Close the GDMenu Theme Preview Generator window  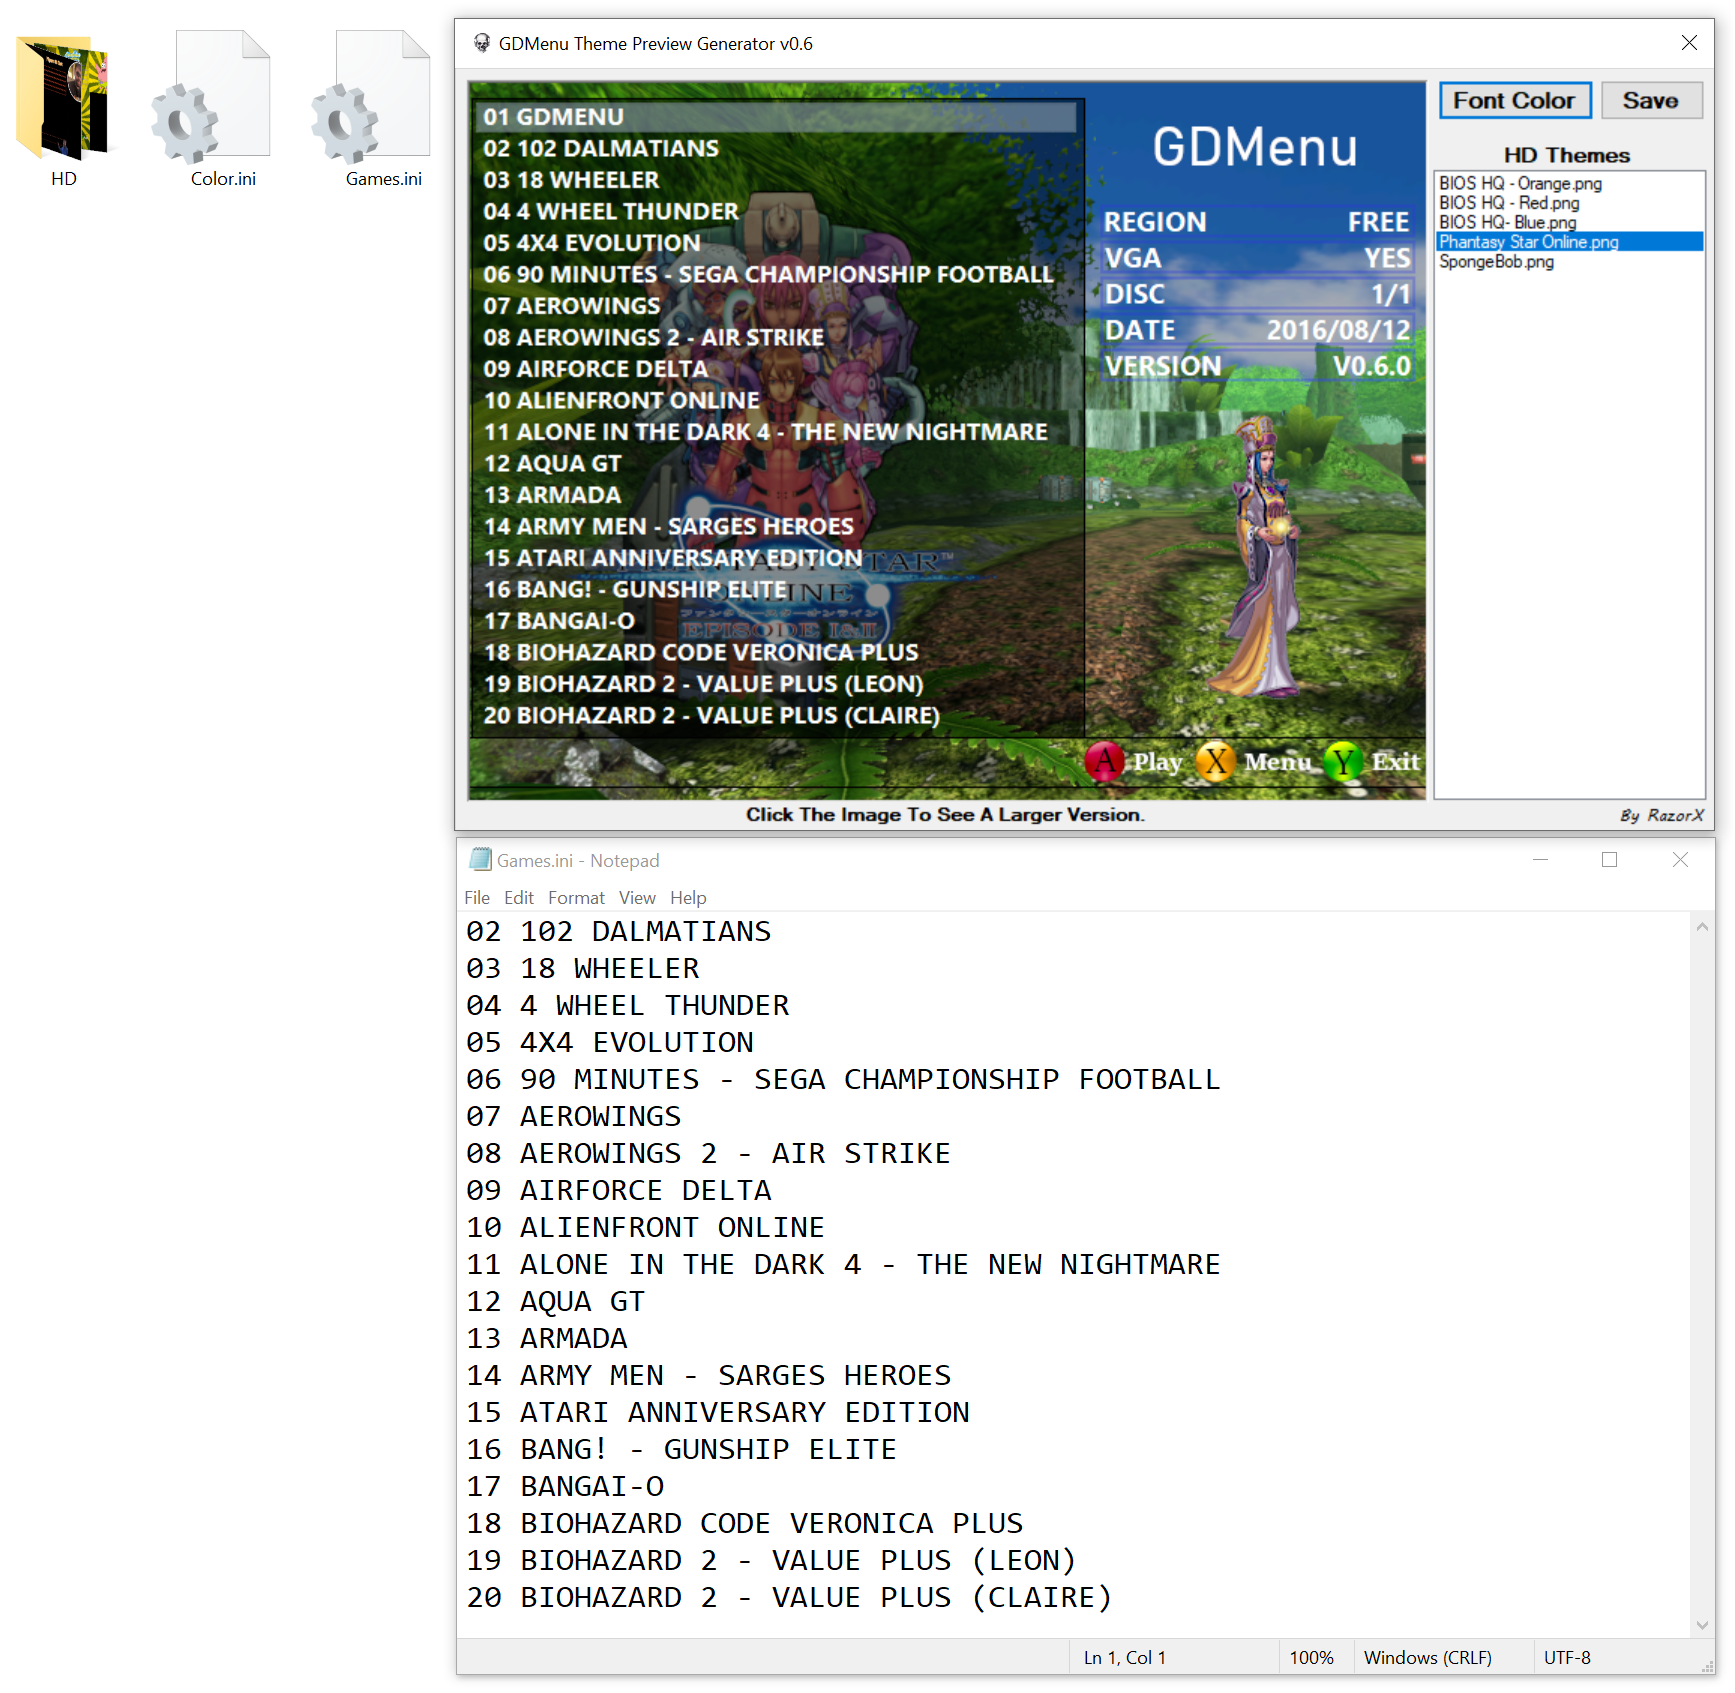[1689, 43]
